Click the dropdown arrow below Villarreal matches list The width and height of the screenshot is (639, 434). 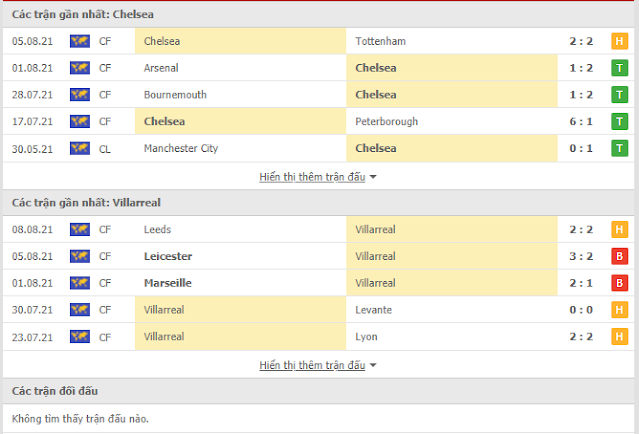tap(373, 366)
